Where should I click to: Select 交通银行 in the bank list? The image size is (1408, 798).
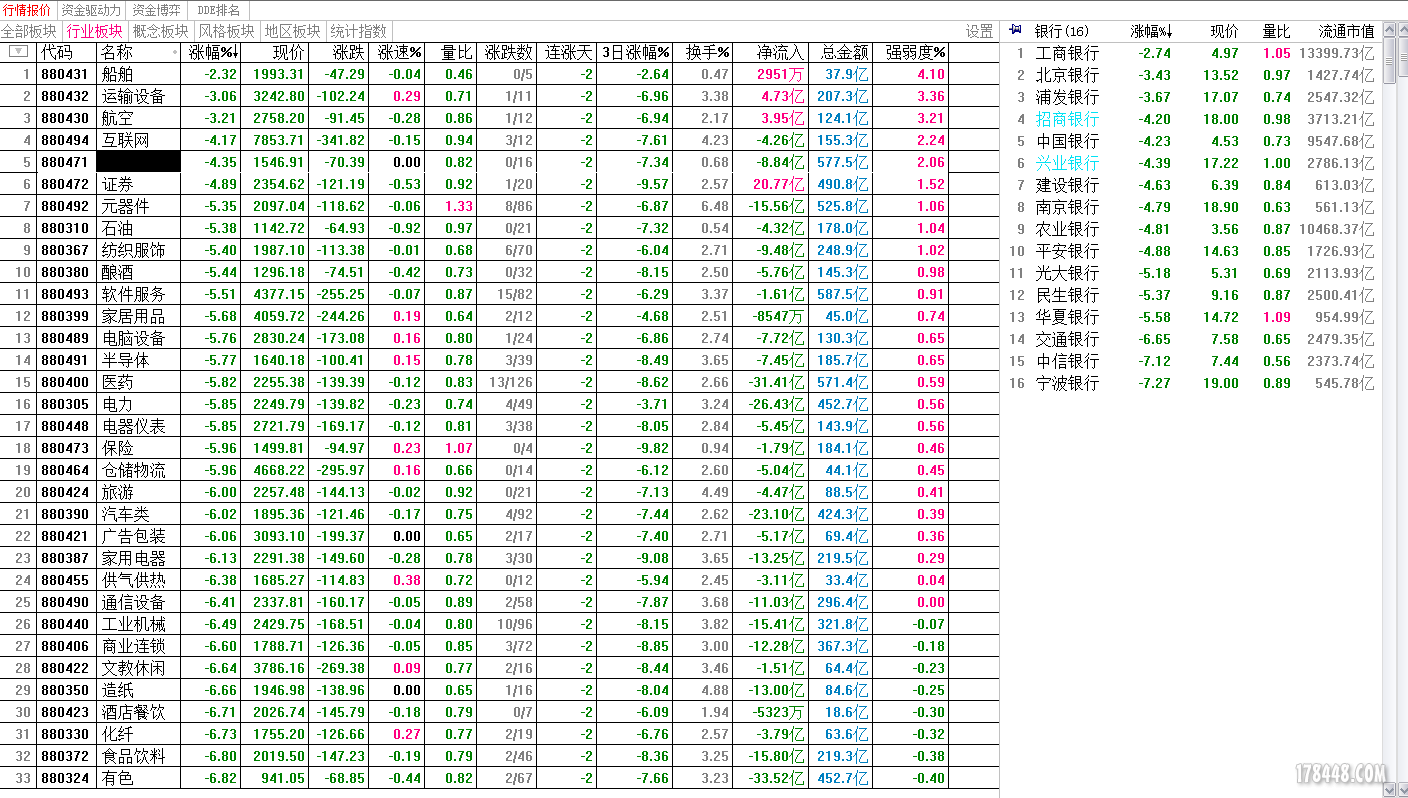1191,339
